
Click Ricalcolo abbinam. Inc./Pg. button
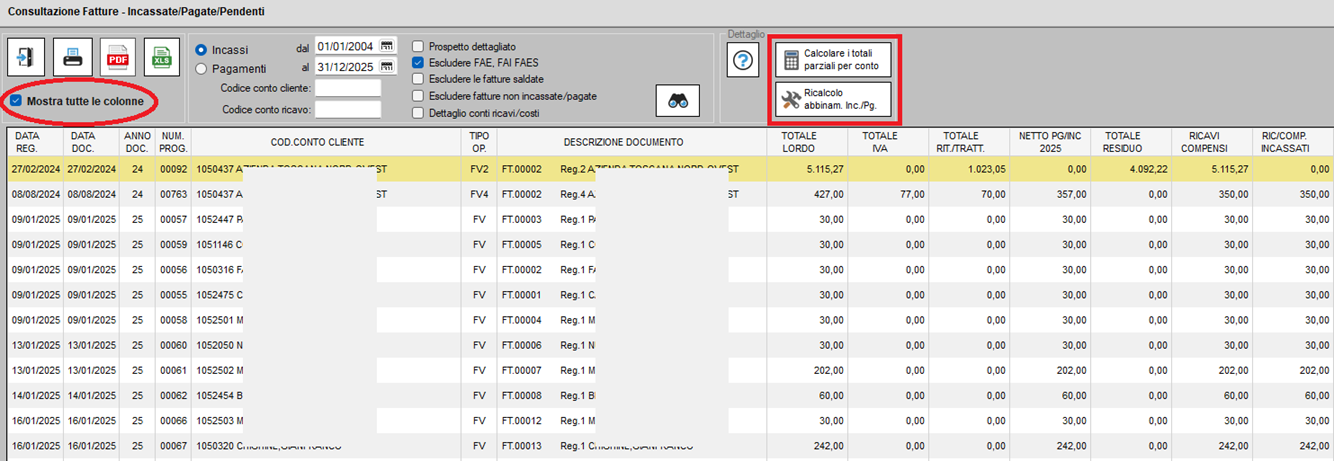coord(833,98)
